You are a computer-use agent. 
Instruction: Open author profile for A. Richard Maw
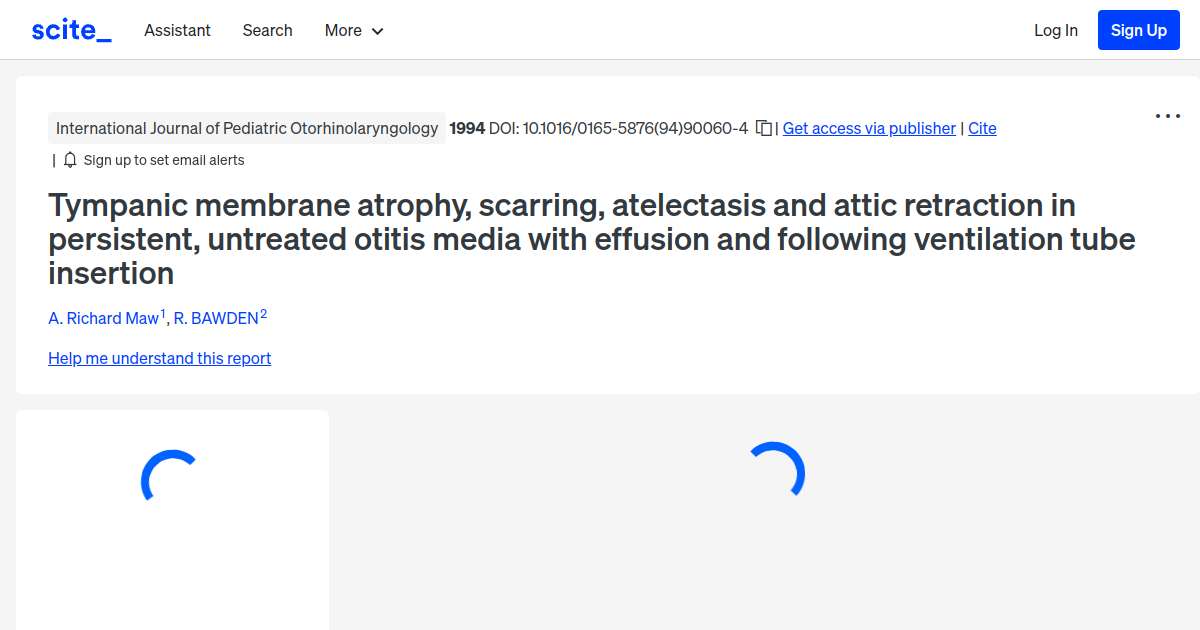pyautogui.click(x=103, y=318)
